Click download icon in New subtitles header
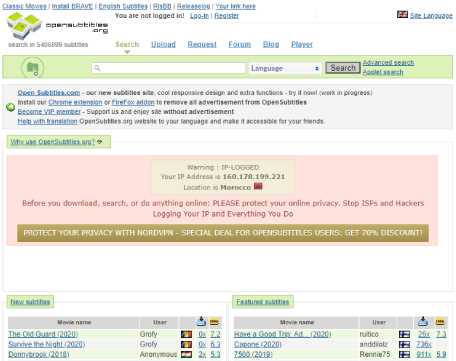The height and width of the screenshot is (361, 456). point(201,321)
